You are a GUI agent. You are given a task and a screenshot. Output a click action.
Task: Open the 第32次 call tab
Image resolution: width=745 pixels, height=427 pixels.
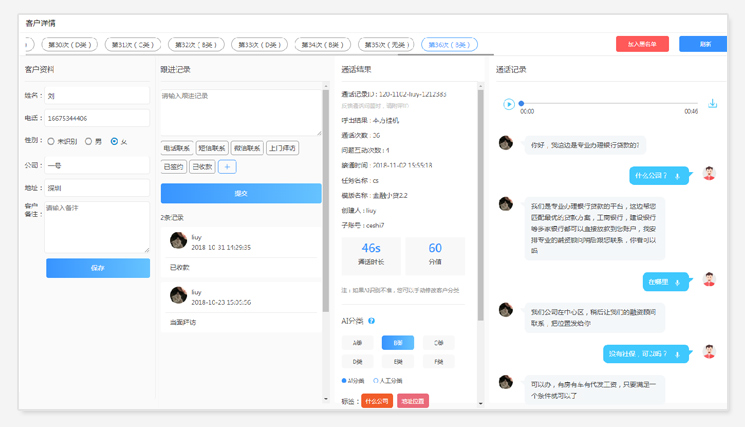coord(196,45)
